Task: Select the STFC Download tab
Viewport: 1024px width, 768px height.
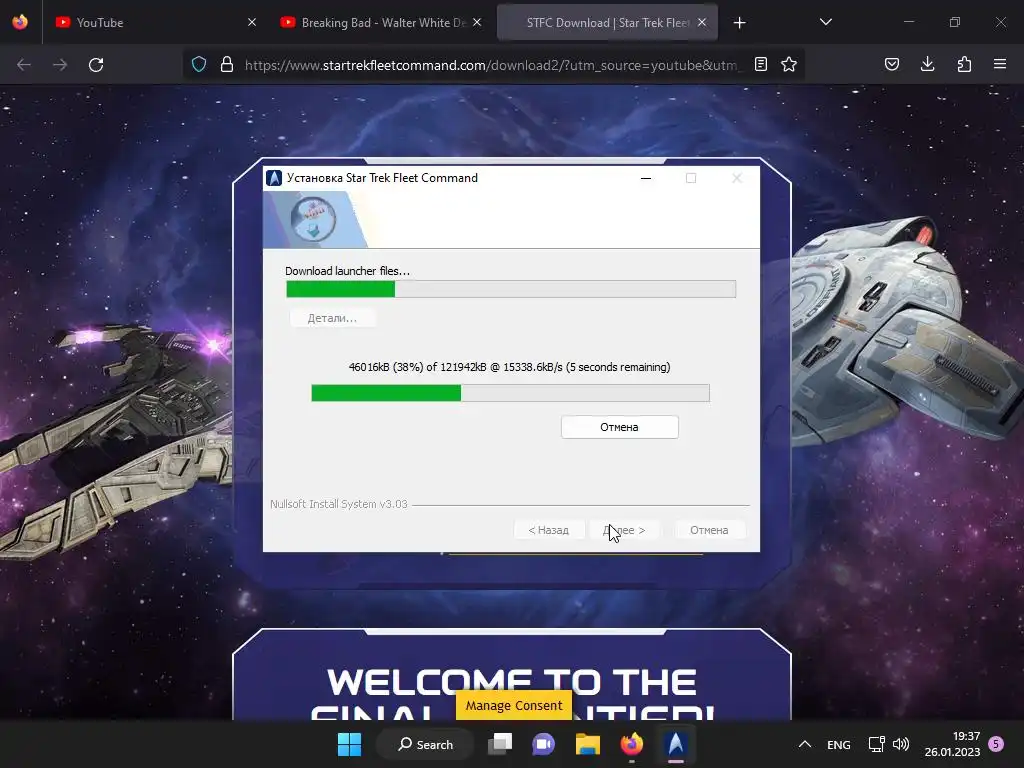Action: [x=607, y=22]
